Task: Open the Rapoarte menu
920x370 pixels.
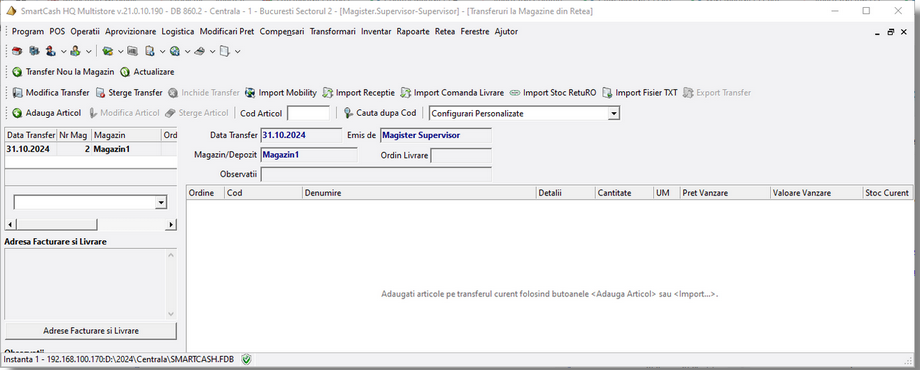Action: pos(413,32)
